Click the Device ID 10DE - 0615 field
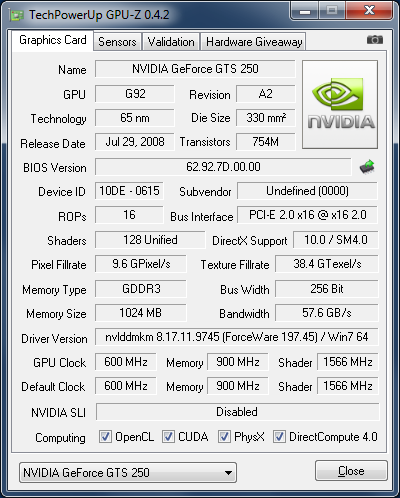The width and height of the screenshot is (400, 498). (129, 191)
